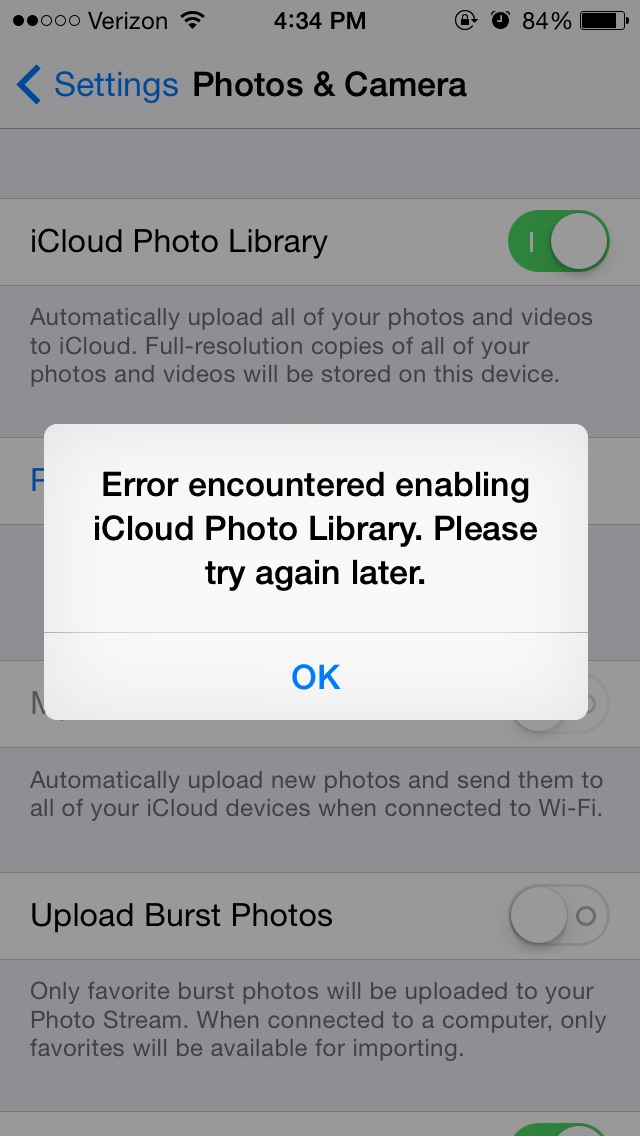
Task: Tap OK in the error alert
Action: (315, 677)
